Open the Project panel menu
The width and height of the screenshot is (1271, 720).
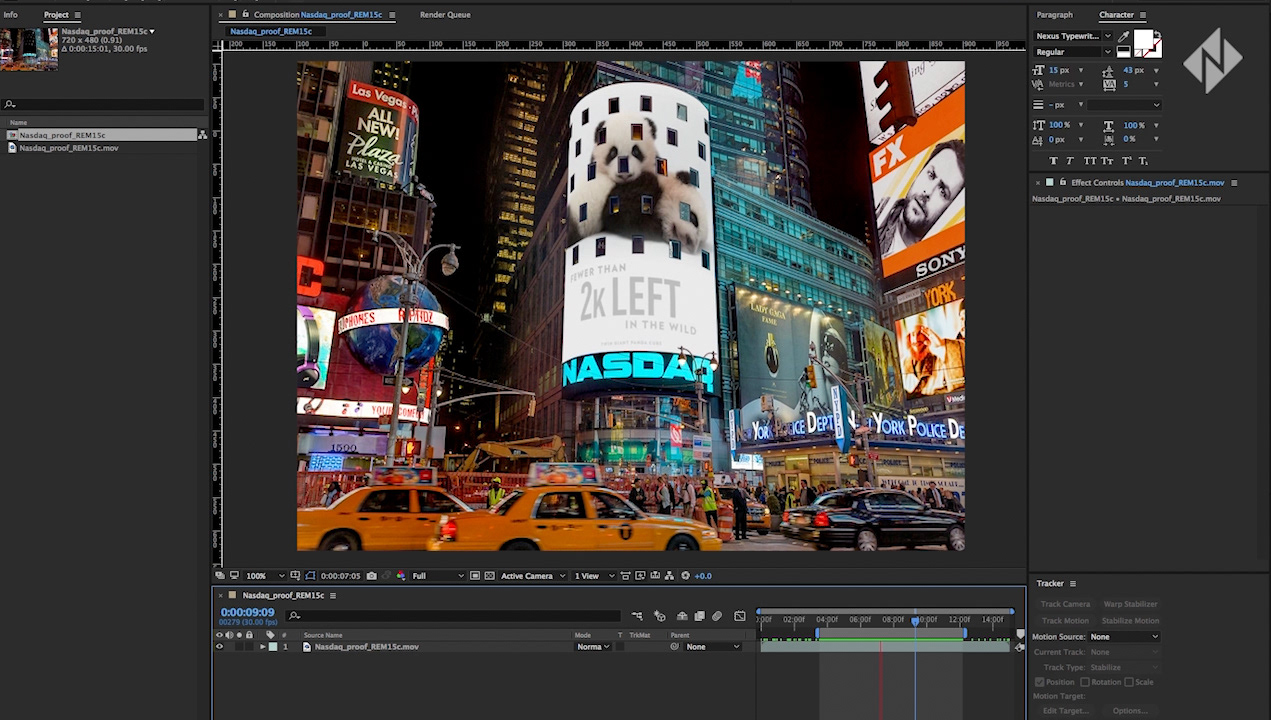78,15
